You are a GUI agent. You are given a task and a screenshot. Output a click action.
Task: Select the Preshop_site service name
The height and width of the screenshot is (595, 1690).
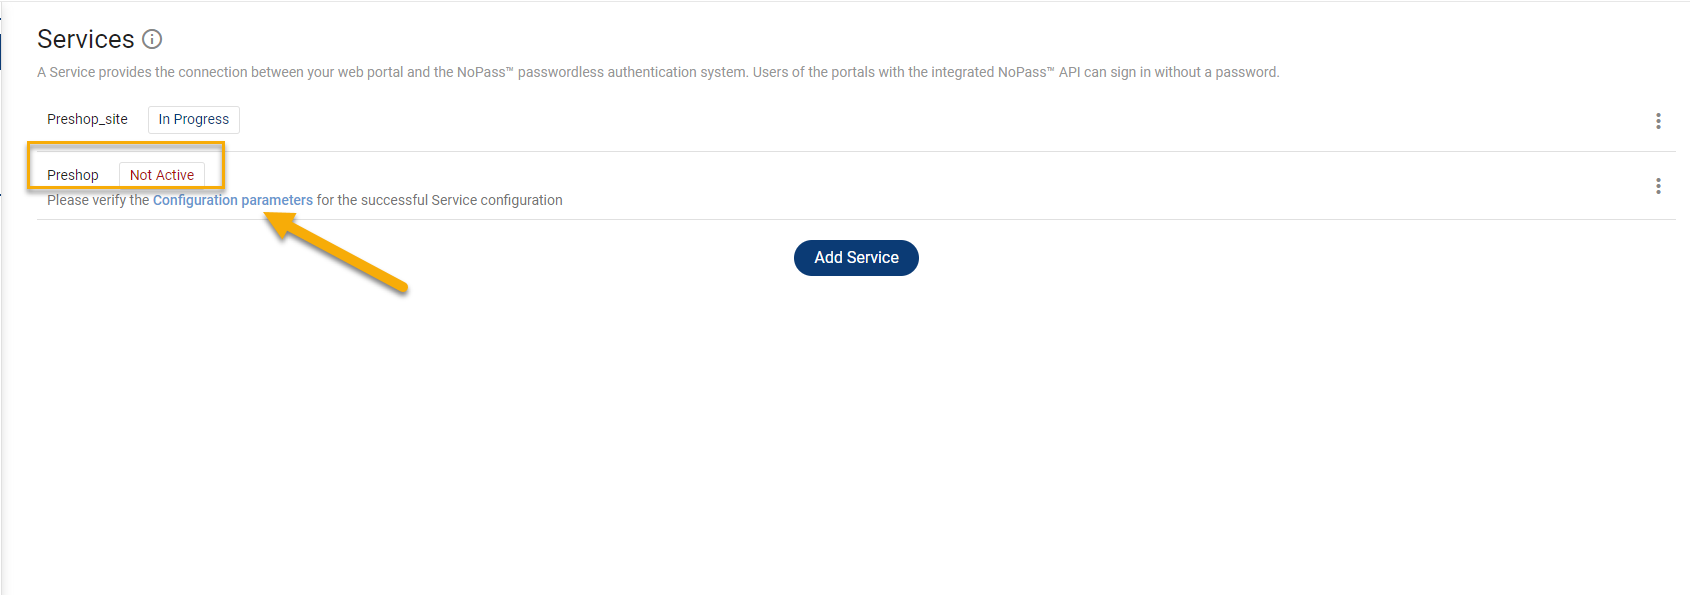point(87,119)
